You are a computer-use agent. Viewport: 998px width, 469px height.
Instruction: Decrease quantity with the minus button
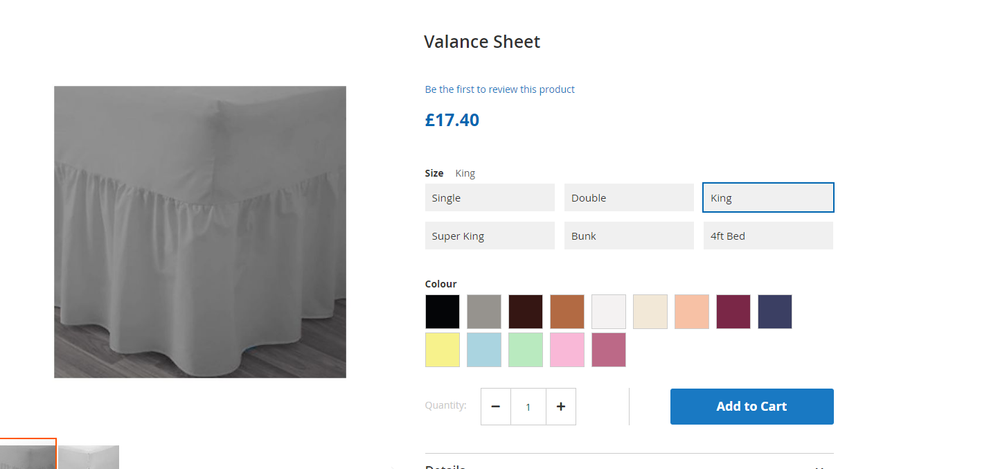point(496,407)
